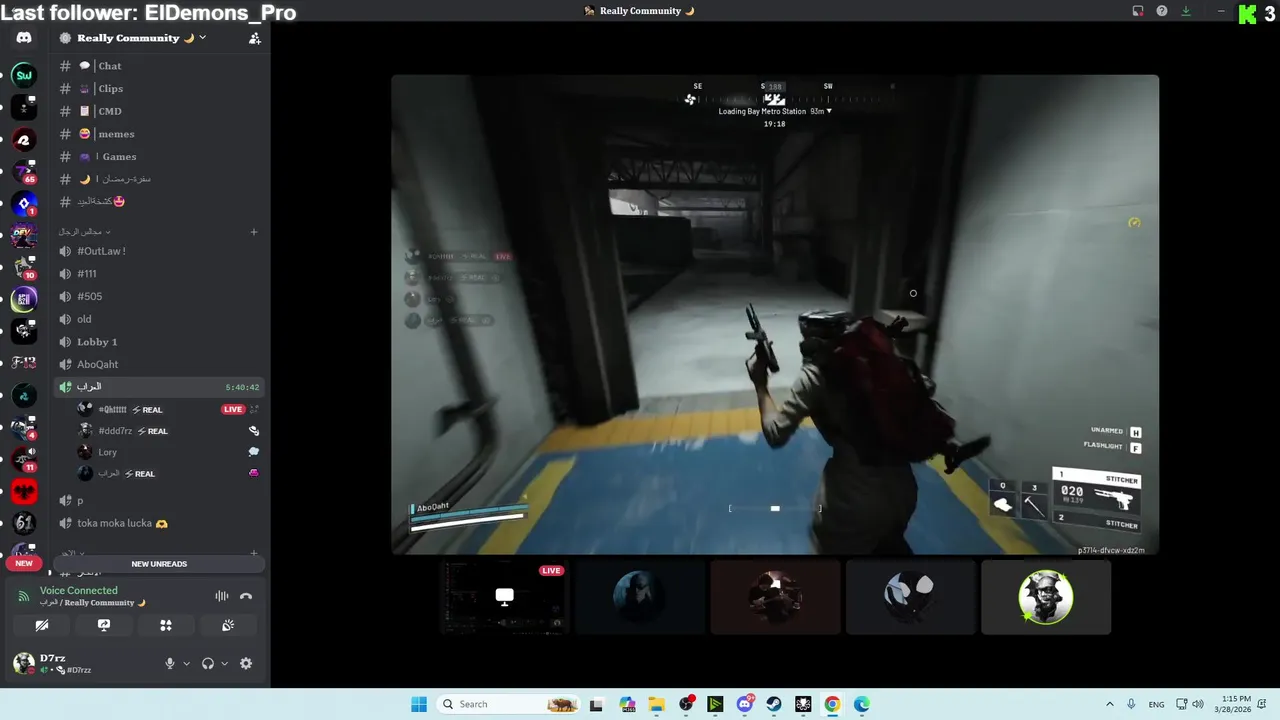The width and height of the screenshot is (1280, 720).
Task: Select voice member Lory
Action: pos(168,452)
